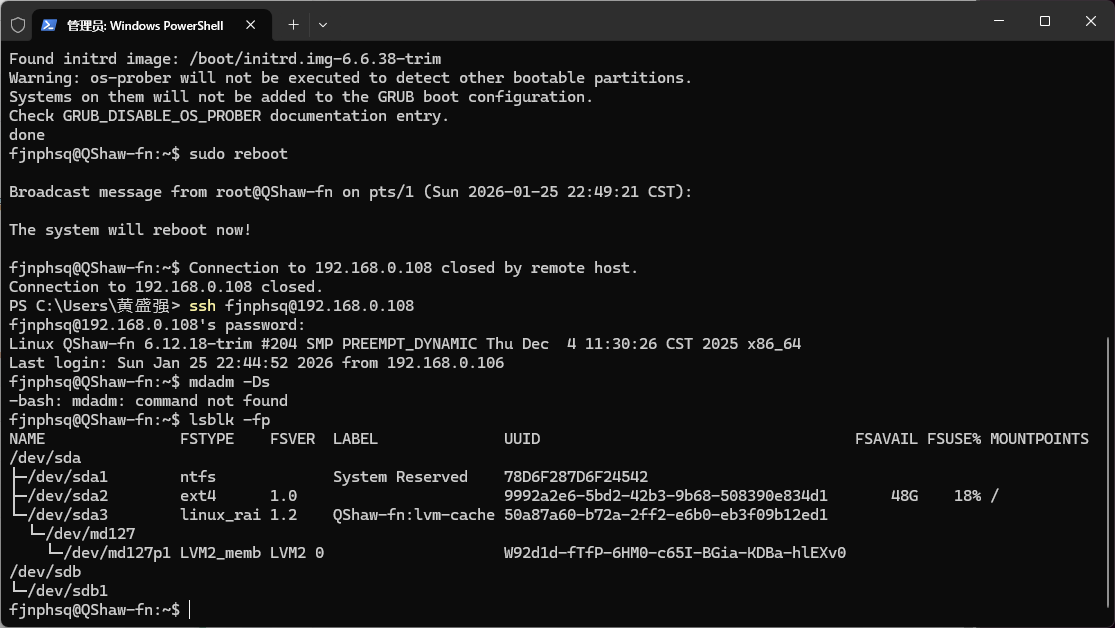Select the 管理员: Windows PowerShell tab
Image resolution: width=1115 pixels, height=628 pixels.
tap(144, 25)
